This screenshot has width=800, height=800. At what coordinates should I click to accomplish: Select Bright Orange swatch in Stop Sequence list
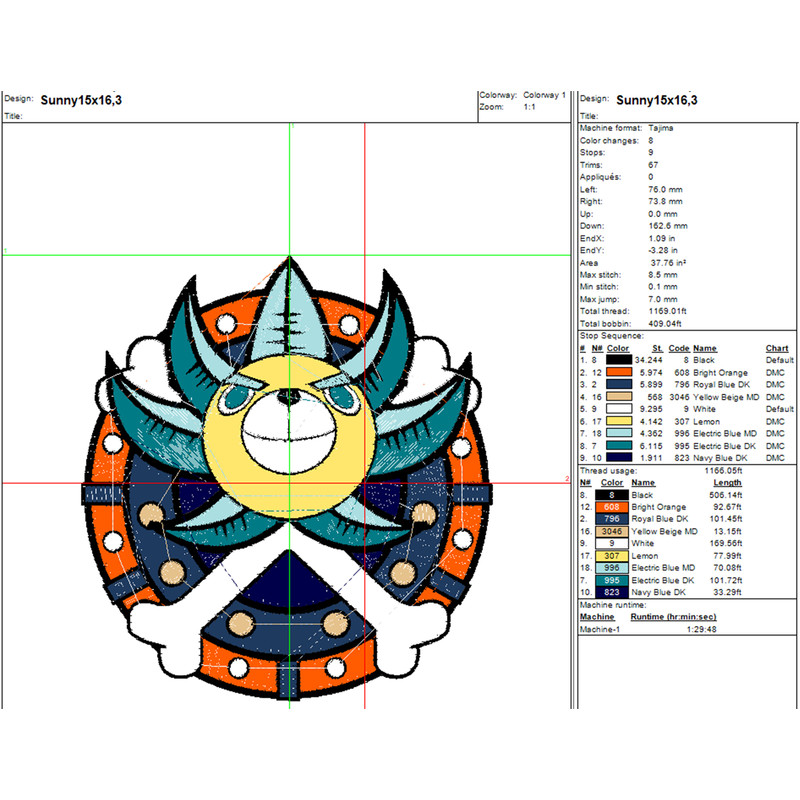618,372
